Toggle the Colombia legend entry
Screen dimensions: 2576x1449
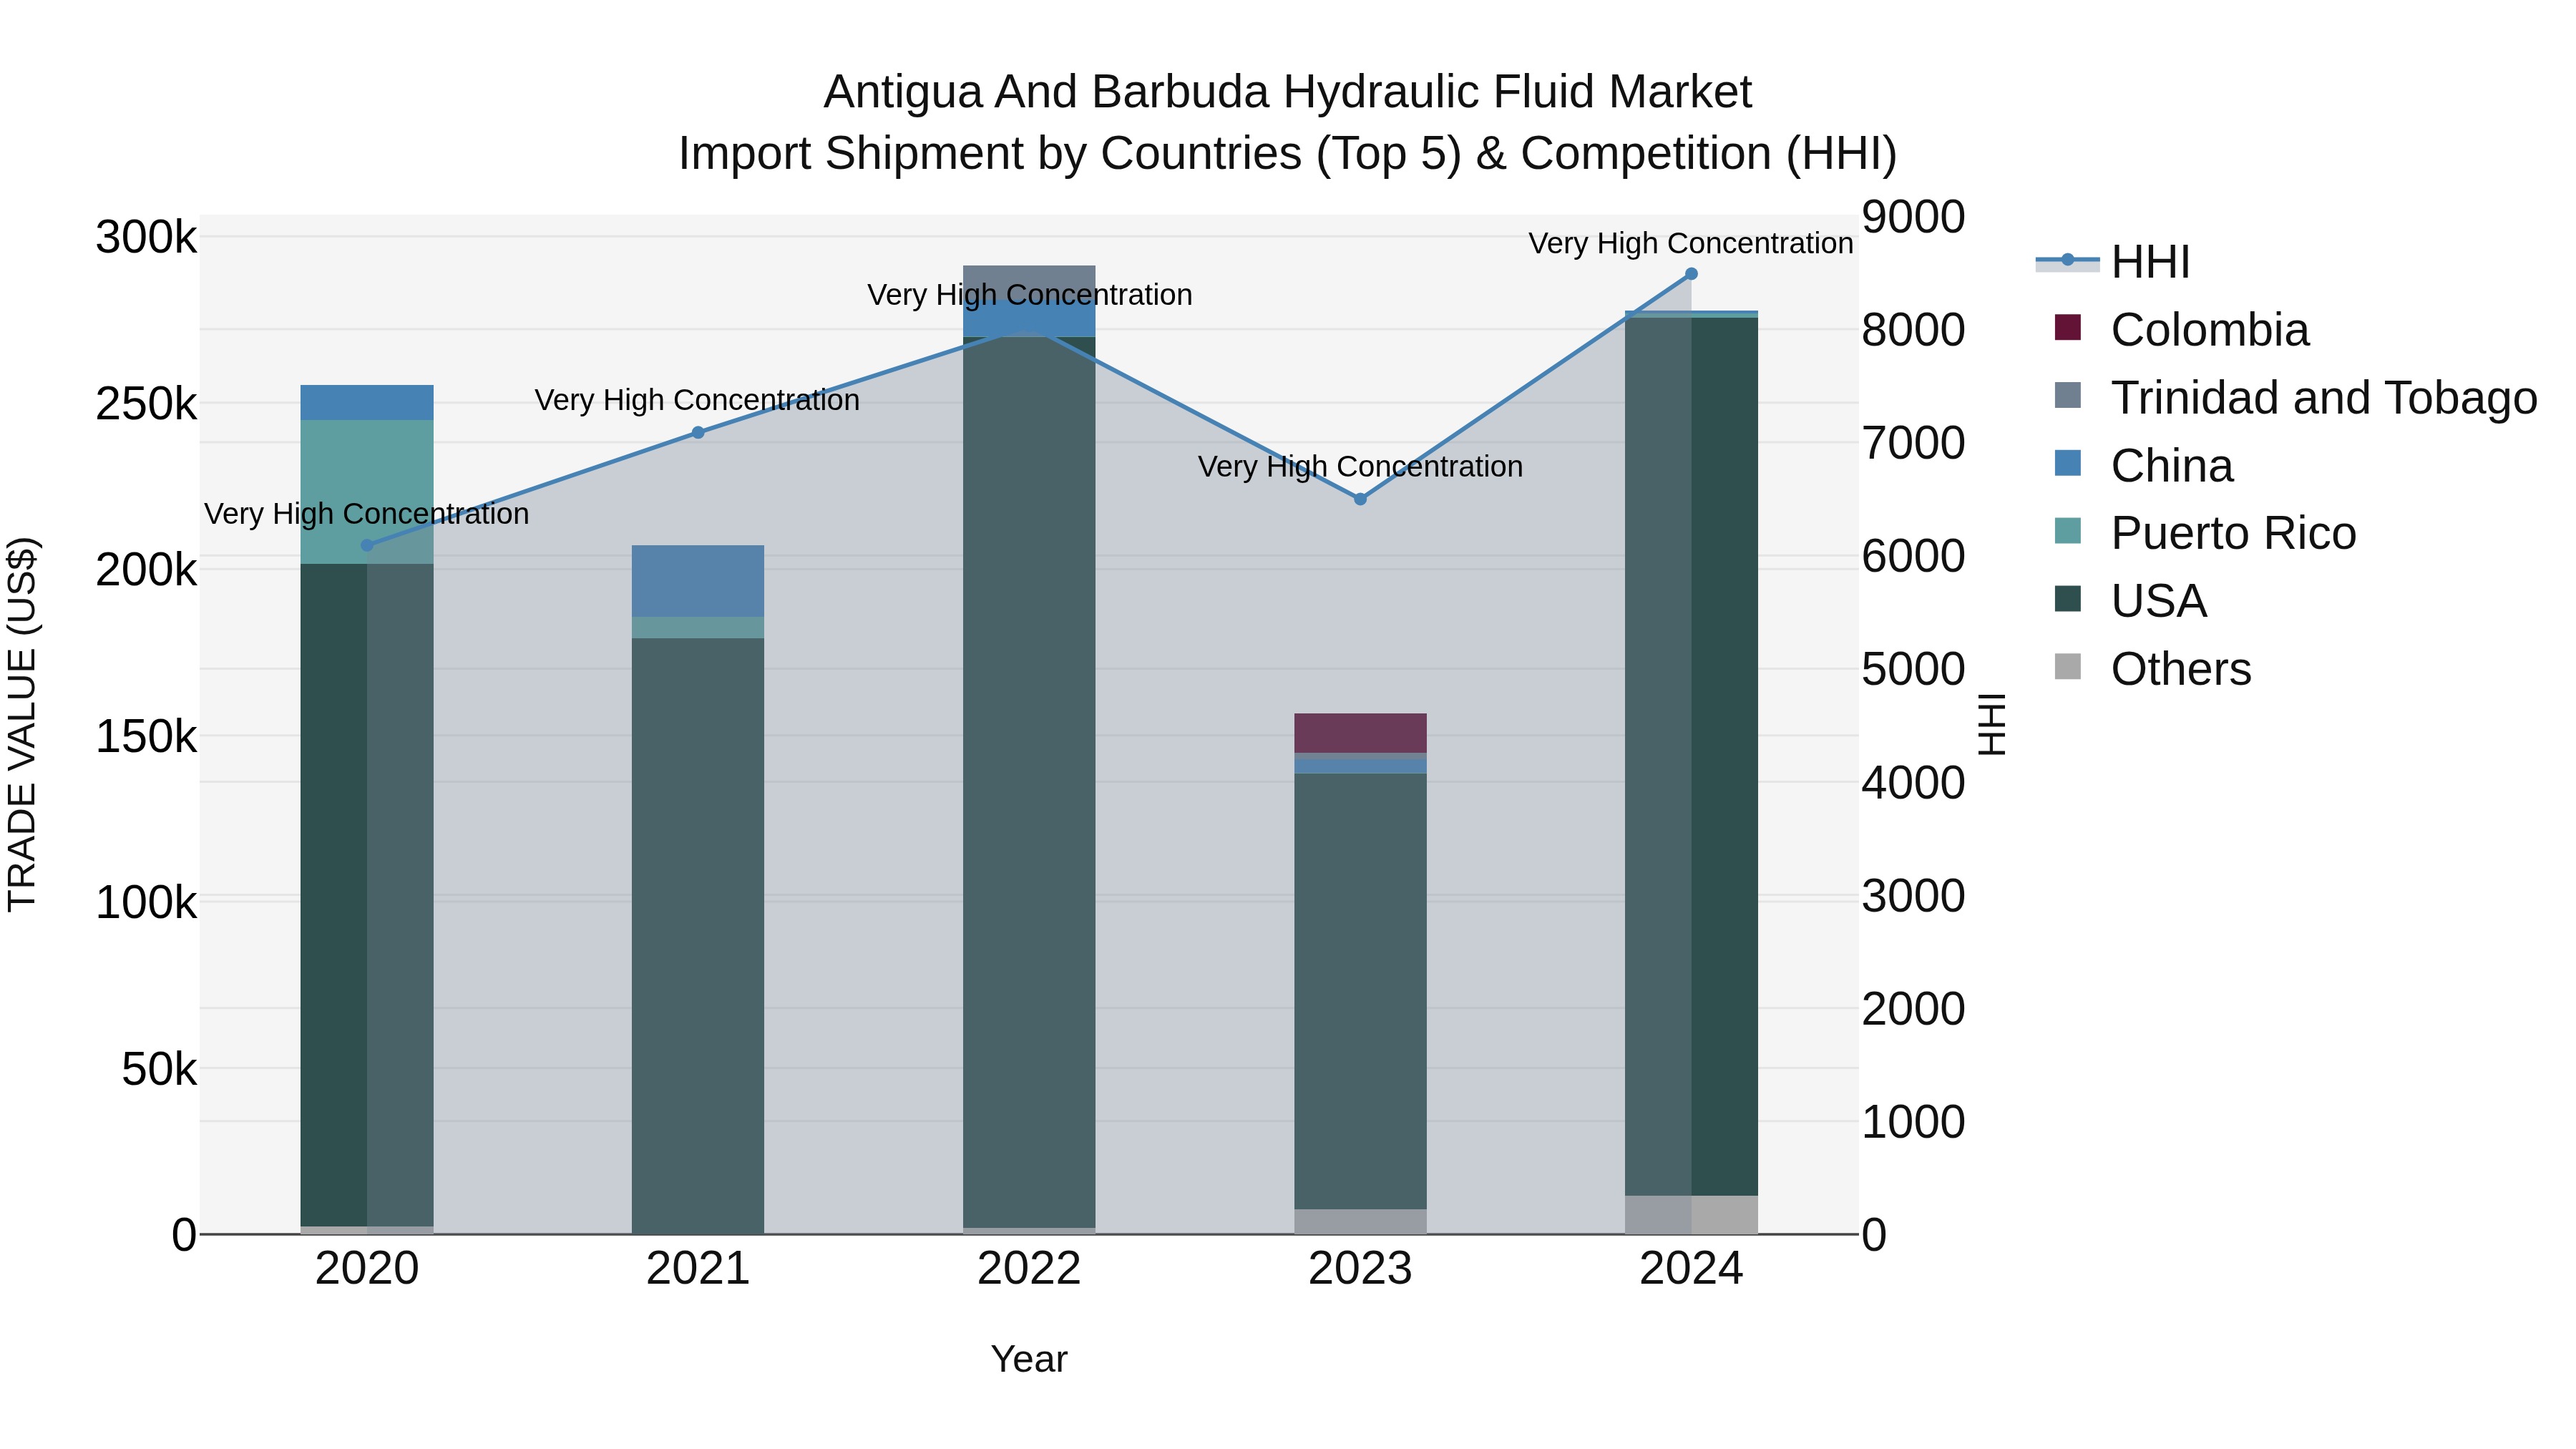point(2181,330)
